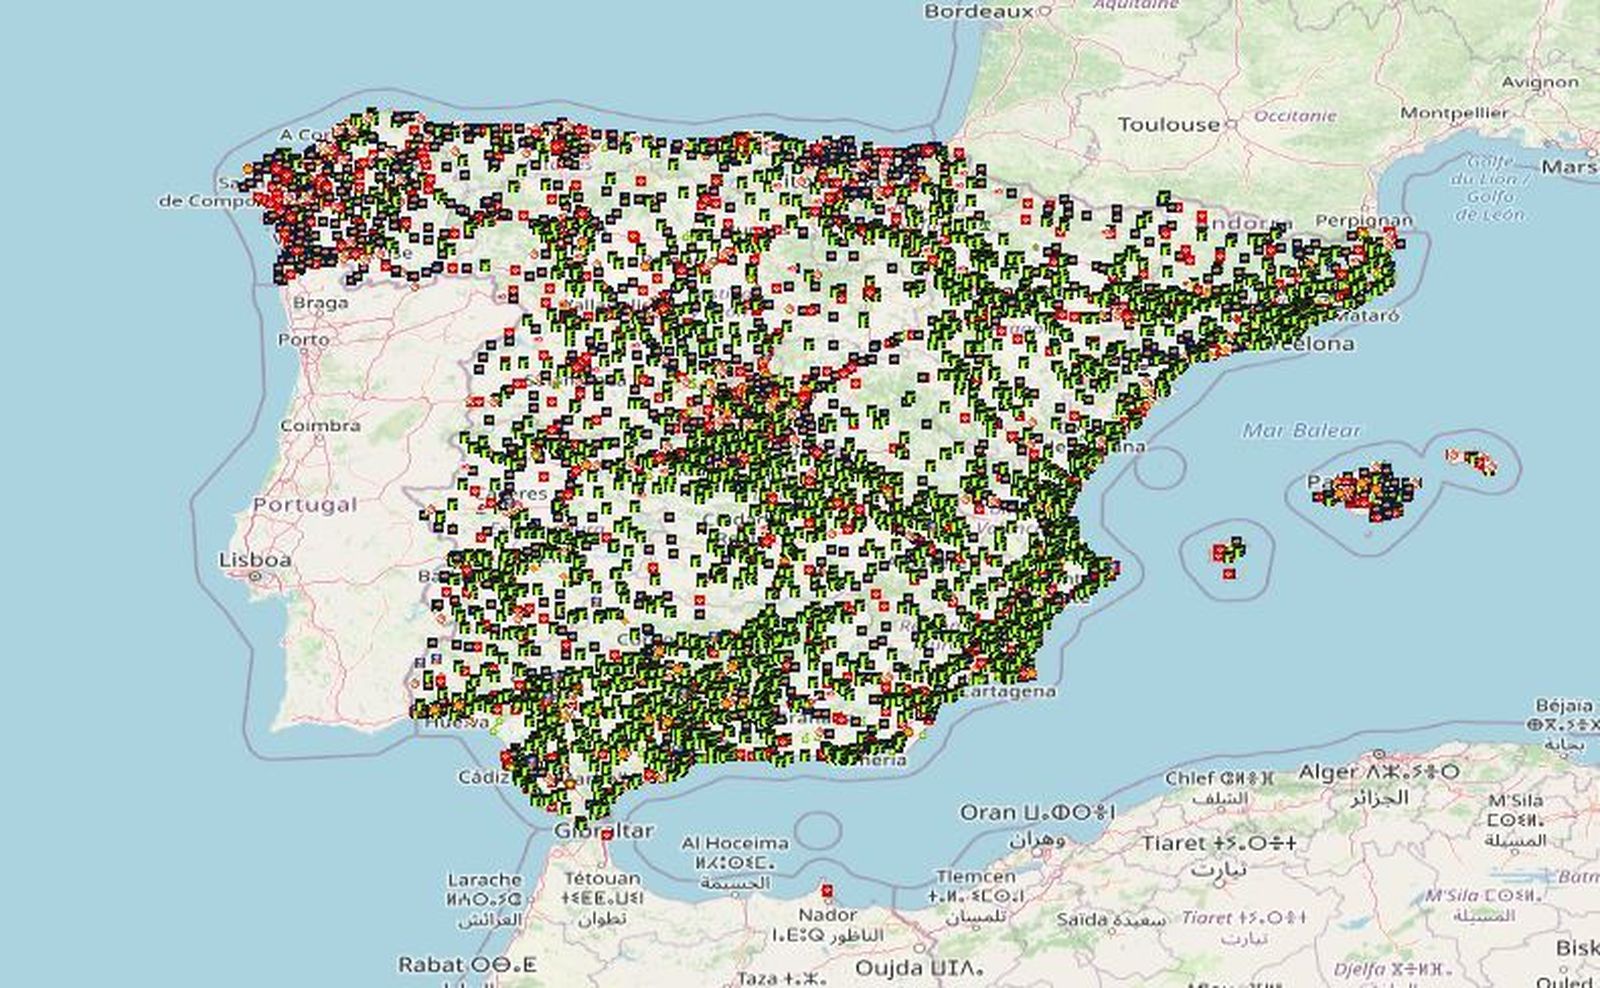Click the Avignon city label

tap(1540, 81)
